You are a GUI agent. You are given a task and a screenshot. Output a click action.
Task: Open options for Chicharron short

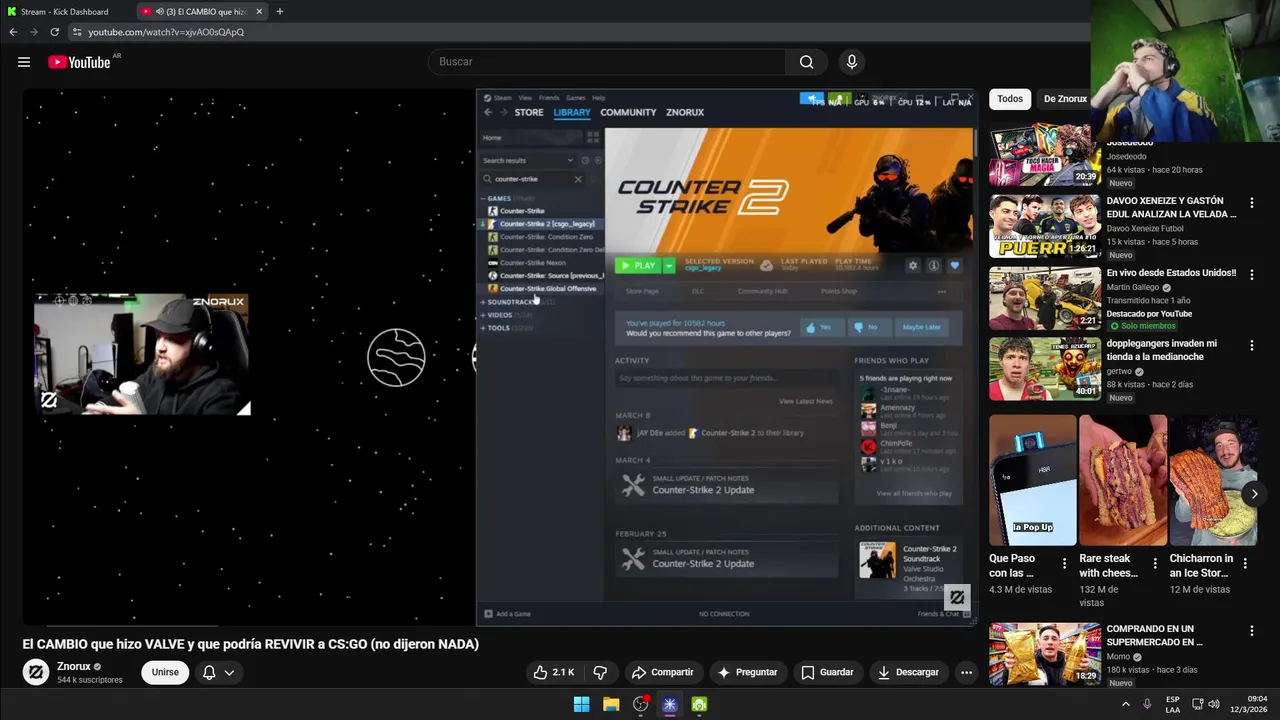1245,564
